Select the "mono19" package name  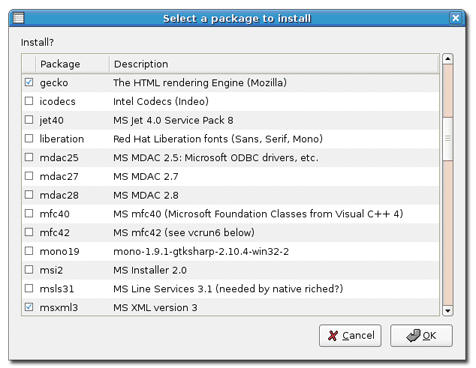[x=59, y=251]
